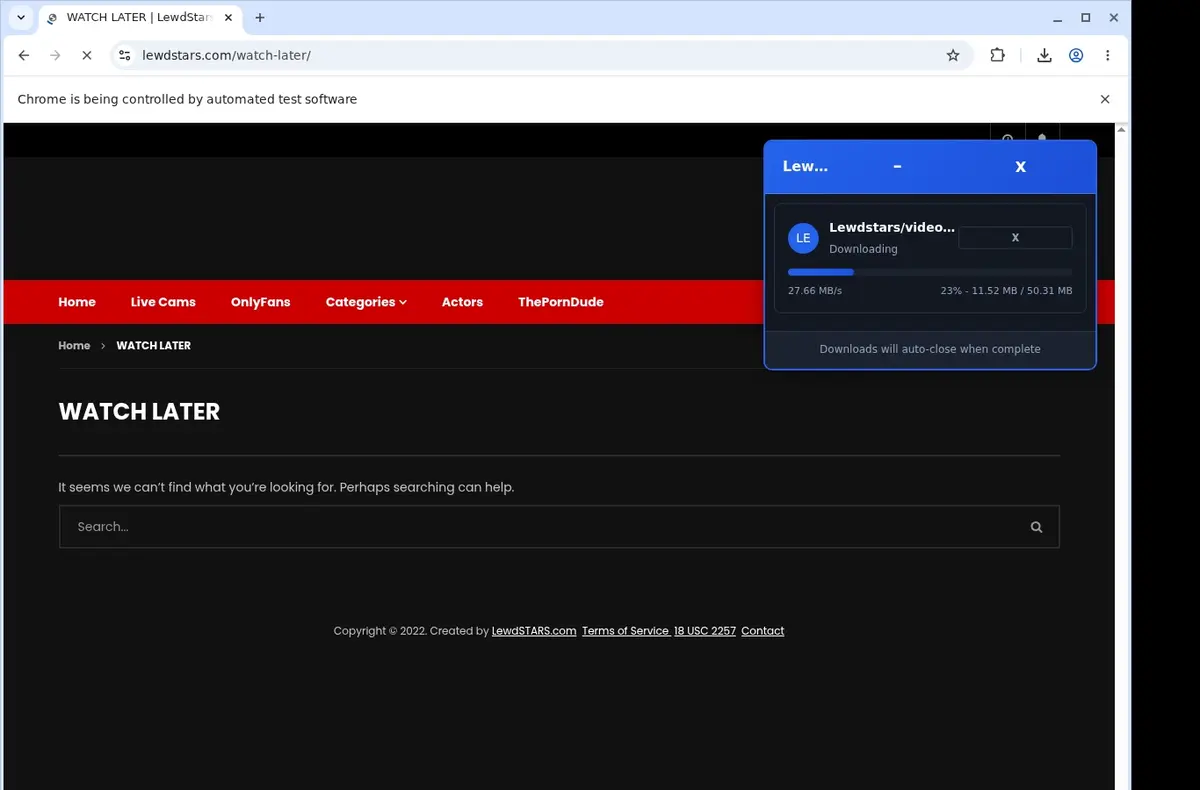
Task: Select the WATCH LATER browser tab
Action: 141,17
